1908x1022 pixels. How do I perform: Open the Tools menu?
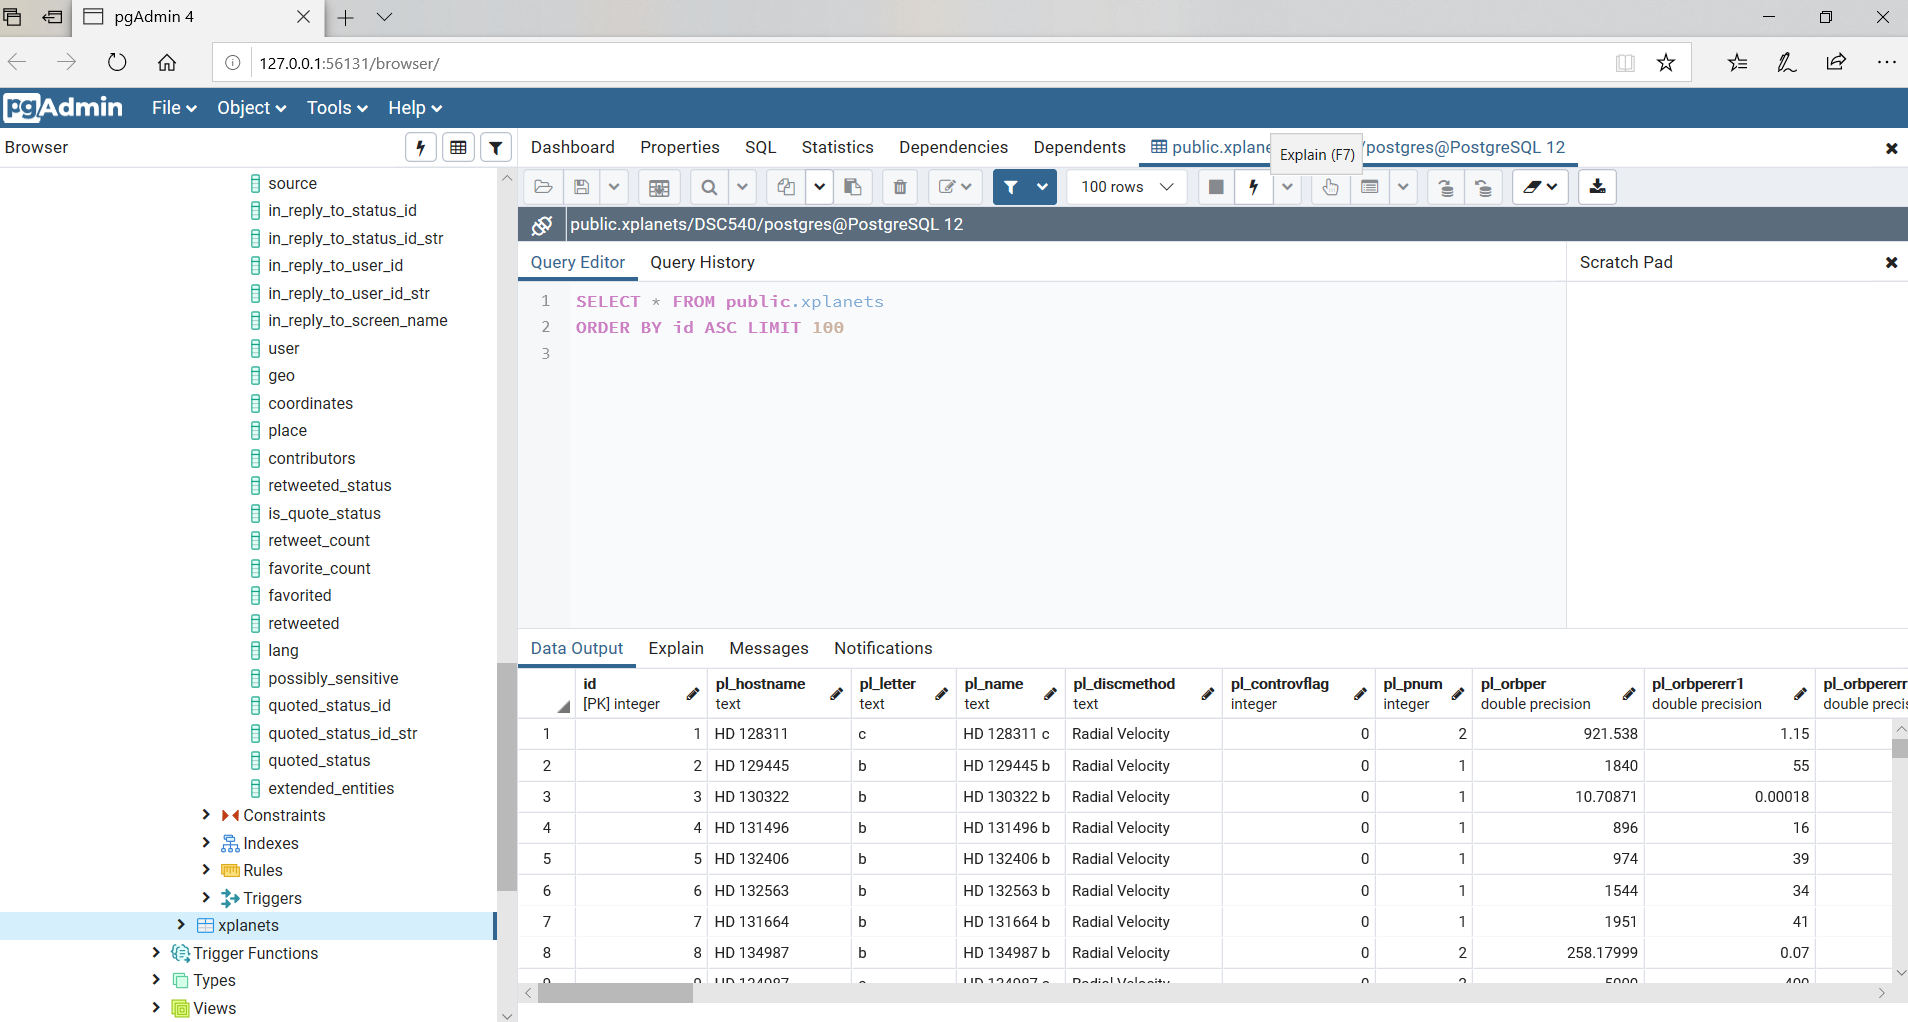(337, 108)
